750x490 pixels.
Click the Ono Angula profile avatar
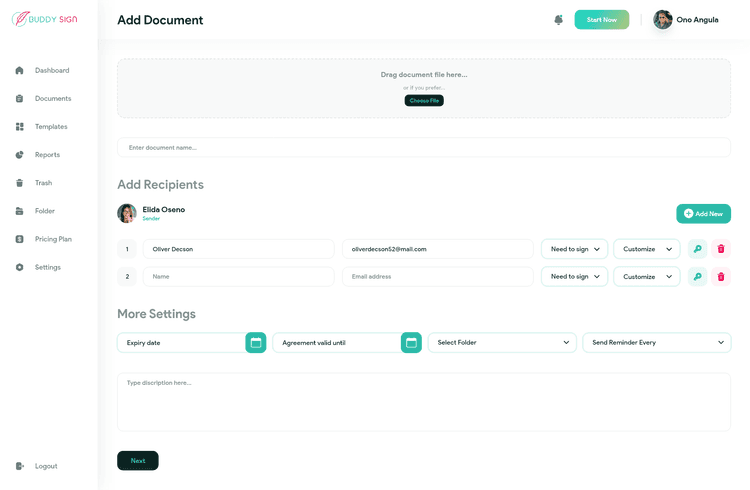(x=663, y=20)
